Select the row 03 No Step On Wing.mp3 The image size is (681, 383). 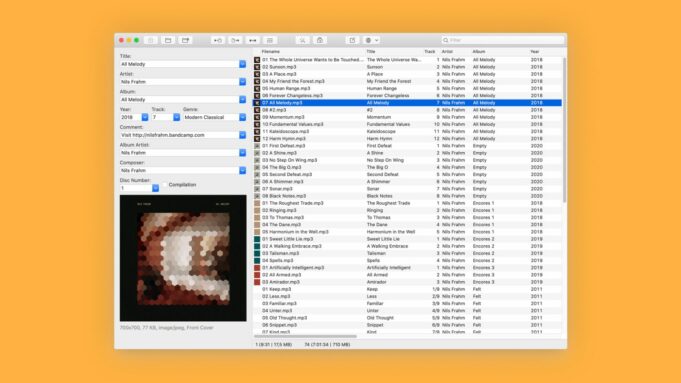coord(407,160)
